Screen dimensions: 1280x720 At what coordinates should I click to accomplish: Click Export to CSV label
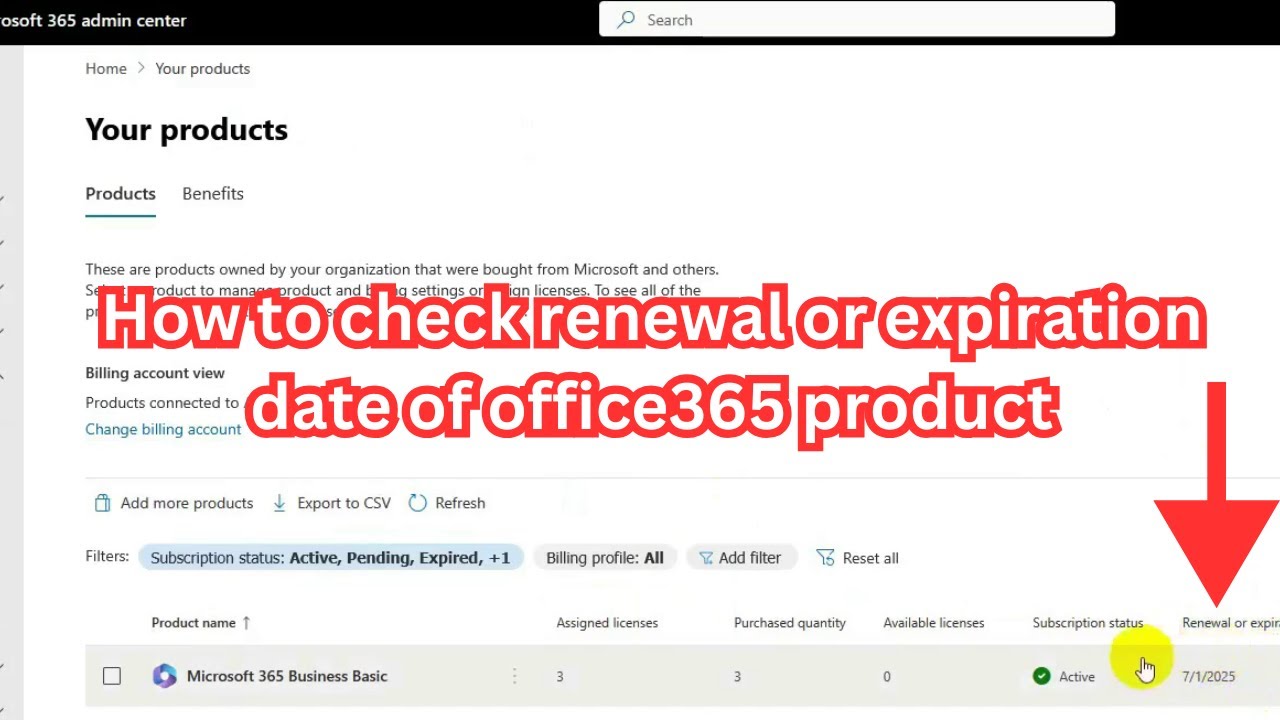coord(344,503)
